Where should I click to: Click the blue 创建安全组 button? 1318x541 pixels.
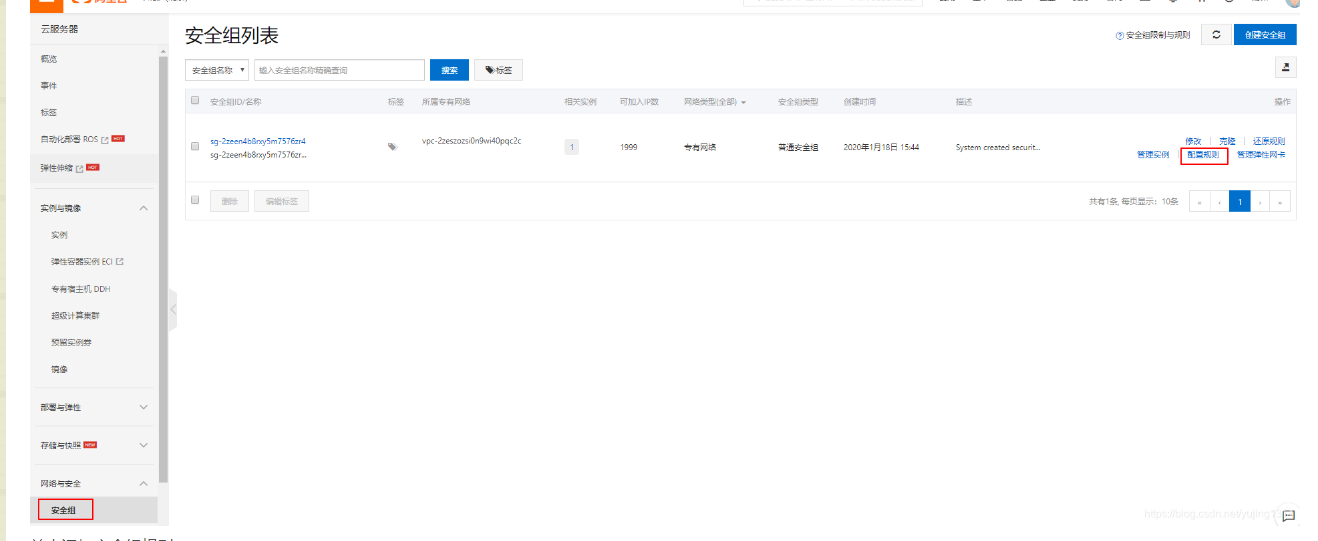pyautogui.click(x=1264, y=35)
